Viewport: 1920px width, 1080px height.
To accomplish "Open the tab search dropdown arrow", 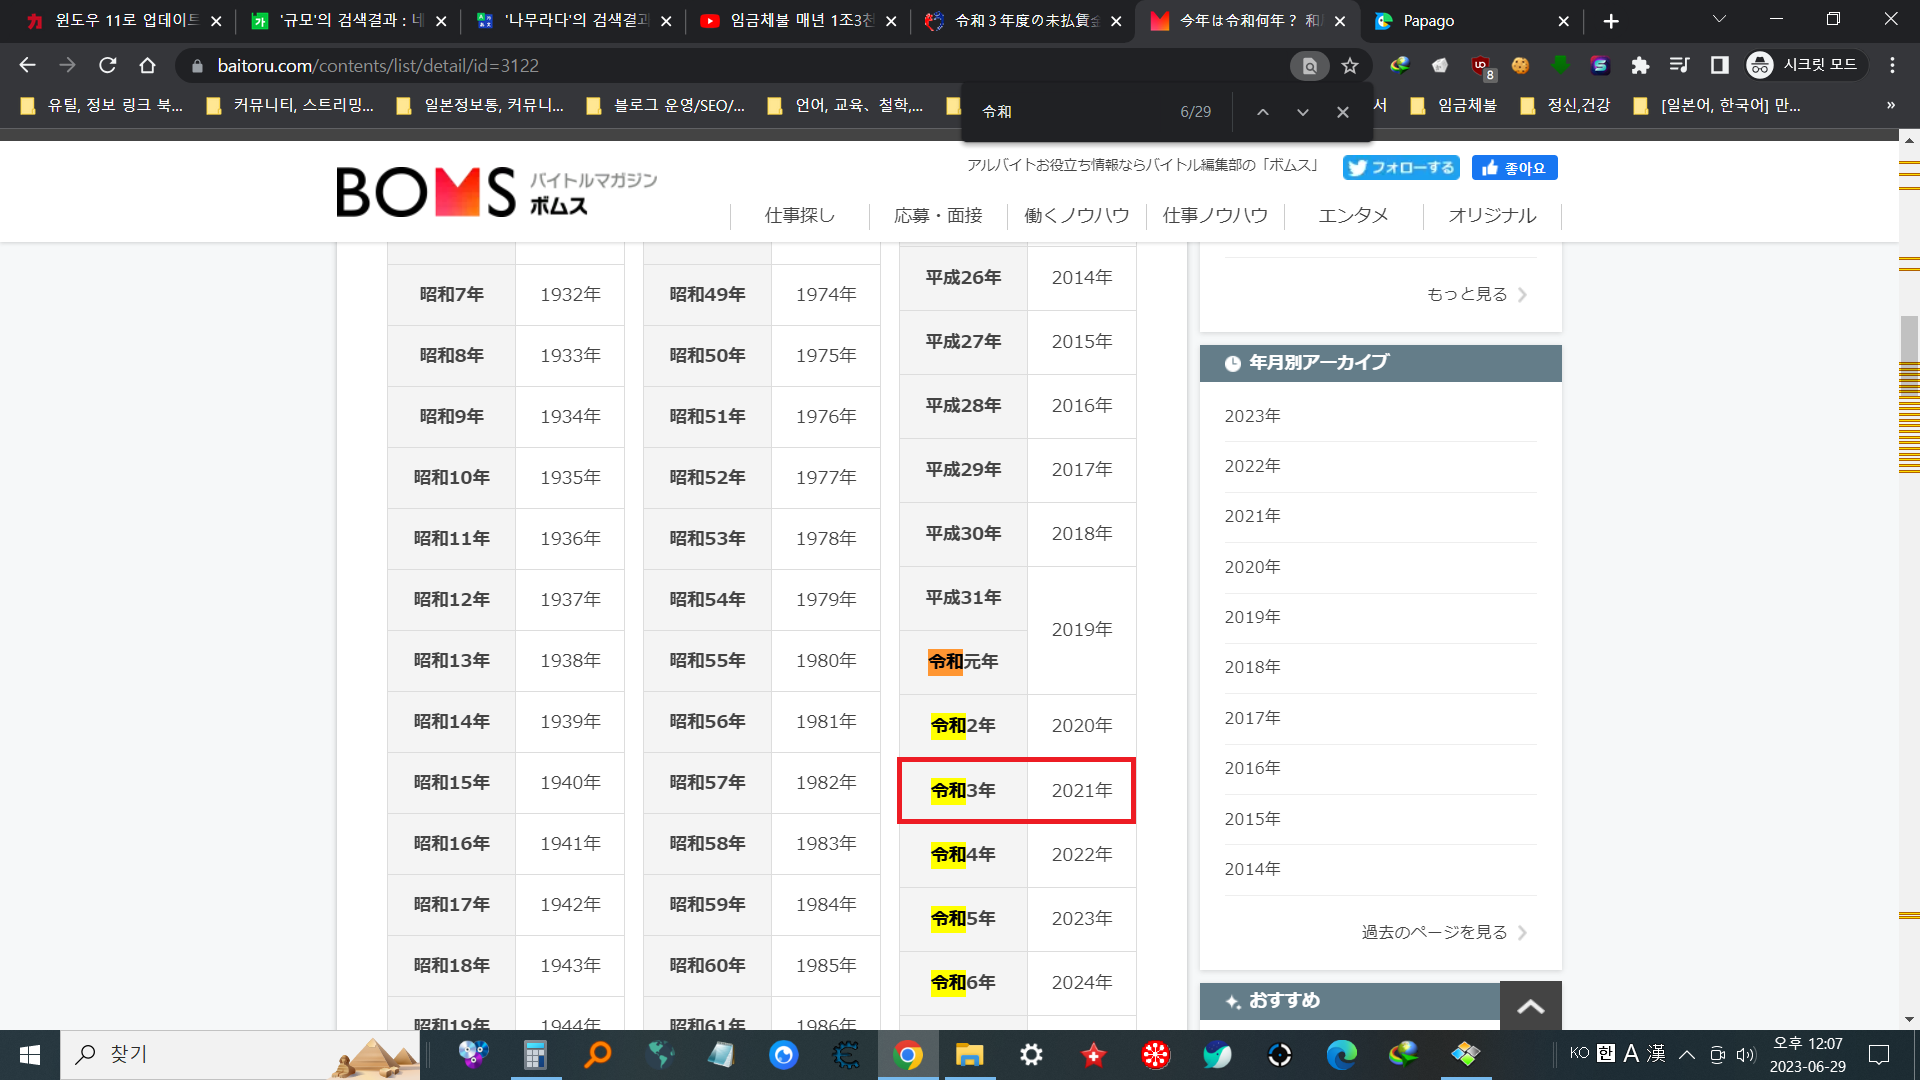I will click(x=1719, y=20).
